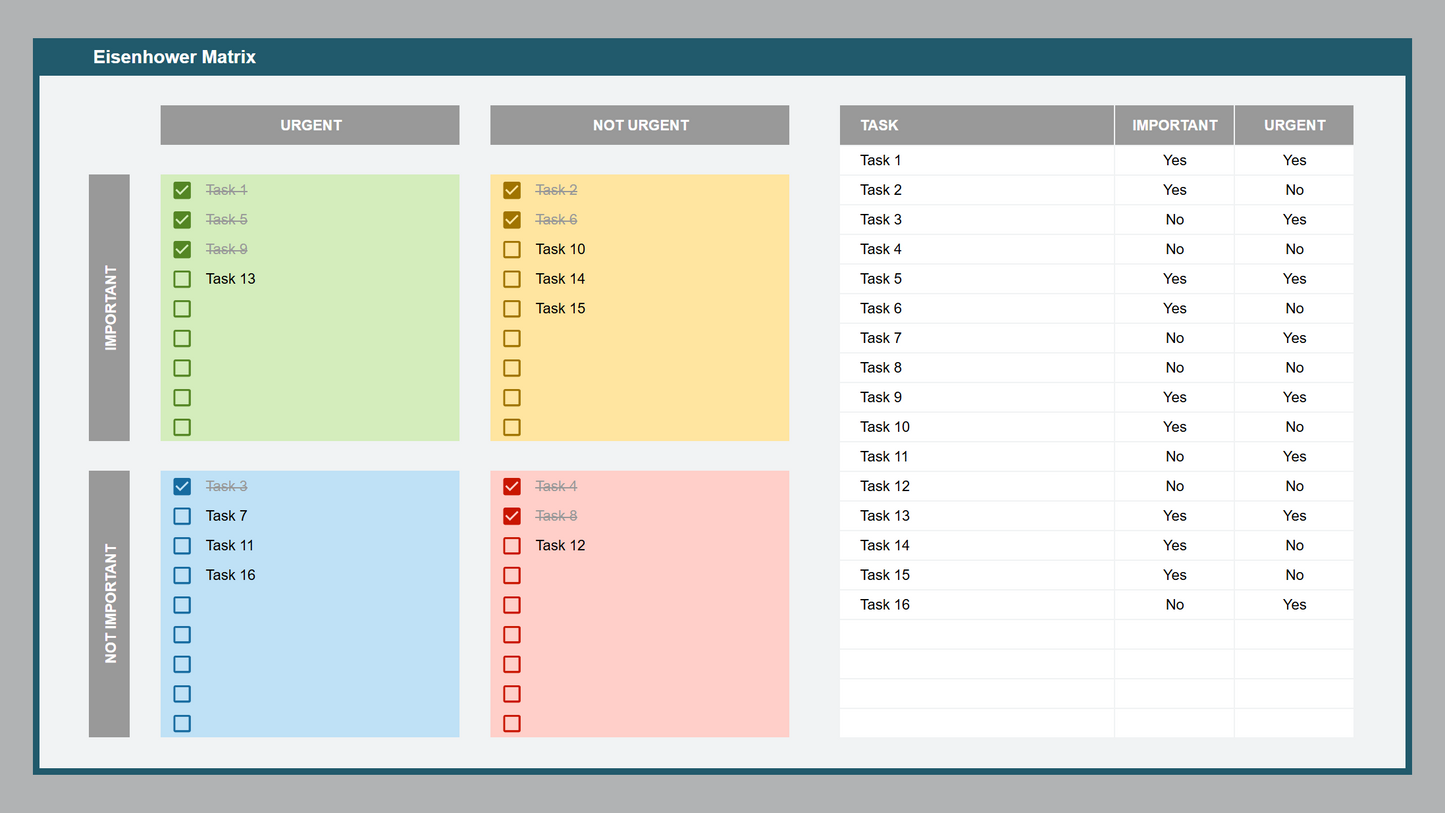This screenshot has width=1445, height=813.
Task: Check the box next to Task 13
Action: tap(182, 279)
